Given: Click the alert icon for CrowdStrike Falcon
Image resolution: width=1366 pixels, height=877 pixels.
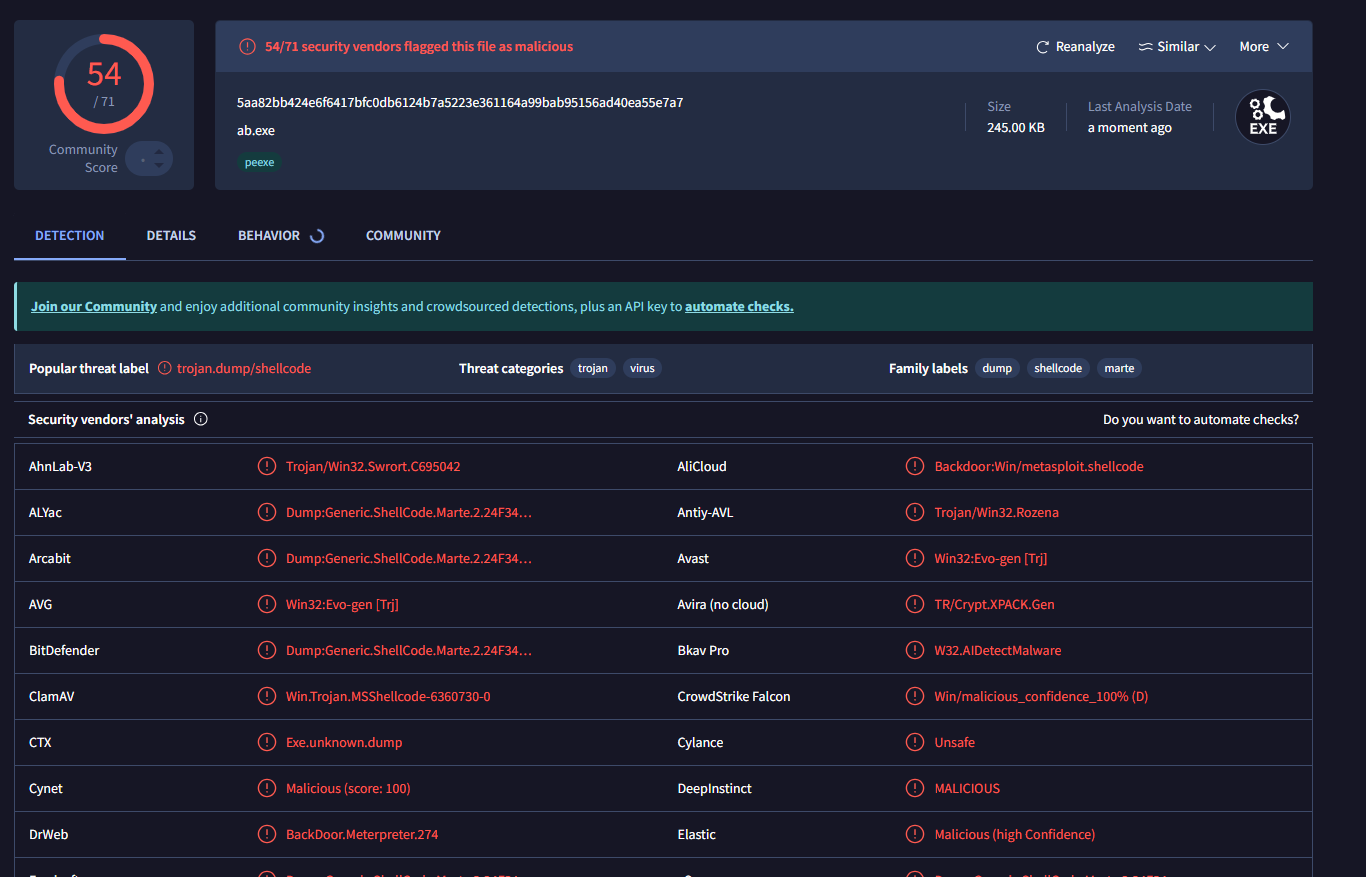Looking at the screenshot, I should coord(915,696).
